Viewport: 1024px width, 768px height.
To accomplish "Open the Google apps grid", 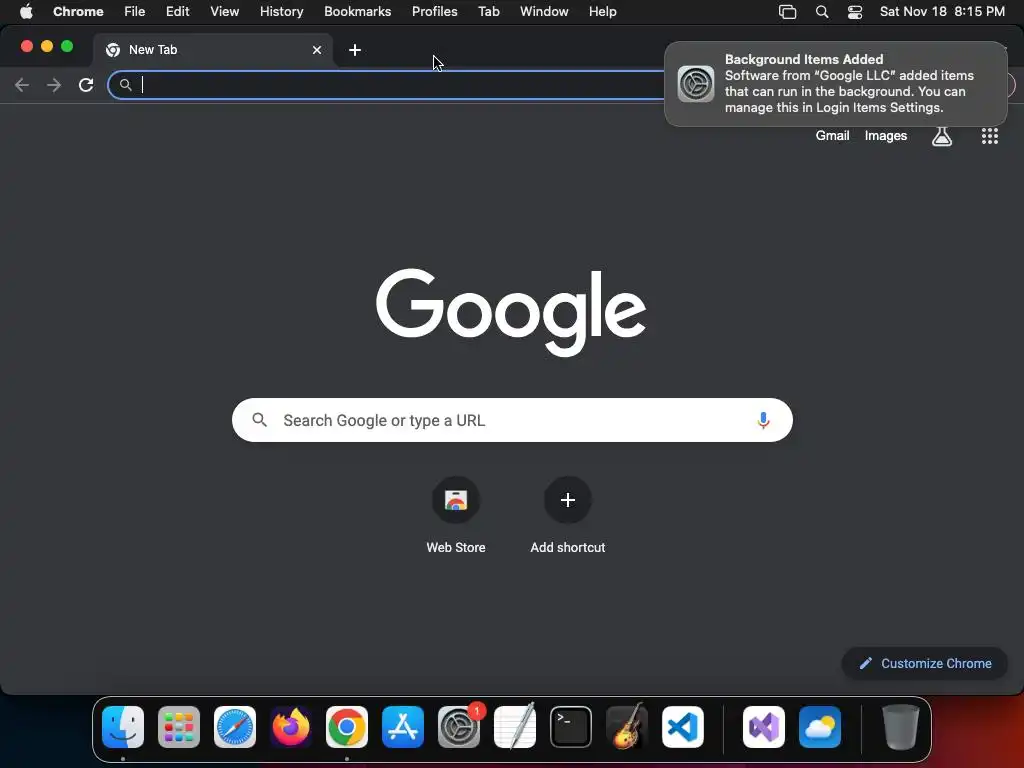I will point(989,136).
